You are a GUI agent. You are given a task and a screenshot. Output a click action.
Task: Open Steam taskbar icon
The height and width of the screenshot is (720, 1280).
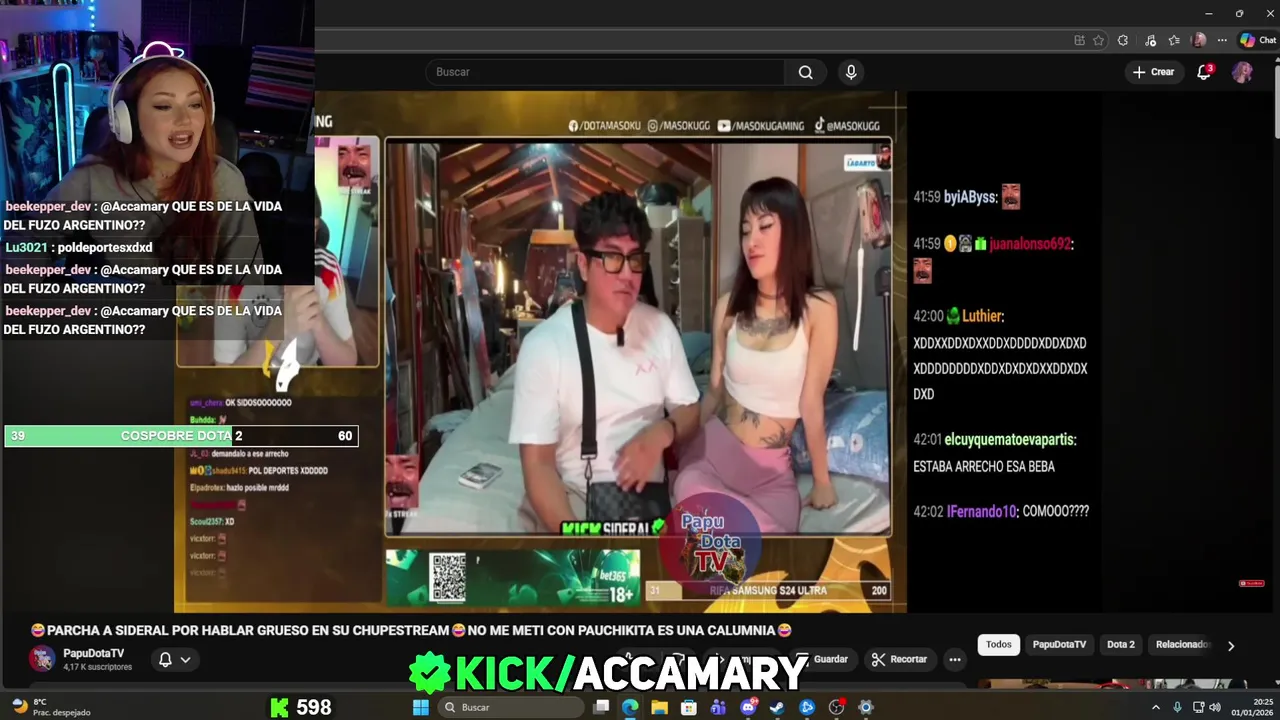point(777,707)
